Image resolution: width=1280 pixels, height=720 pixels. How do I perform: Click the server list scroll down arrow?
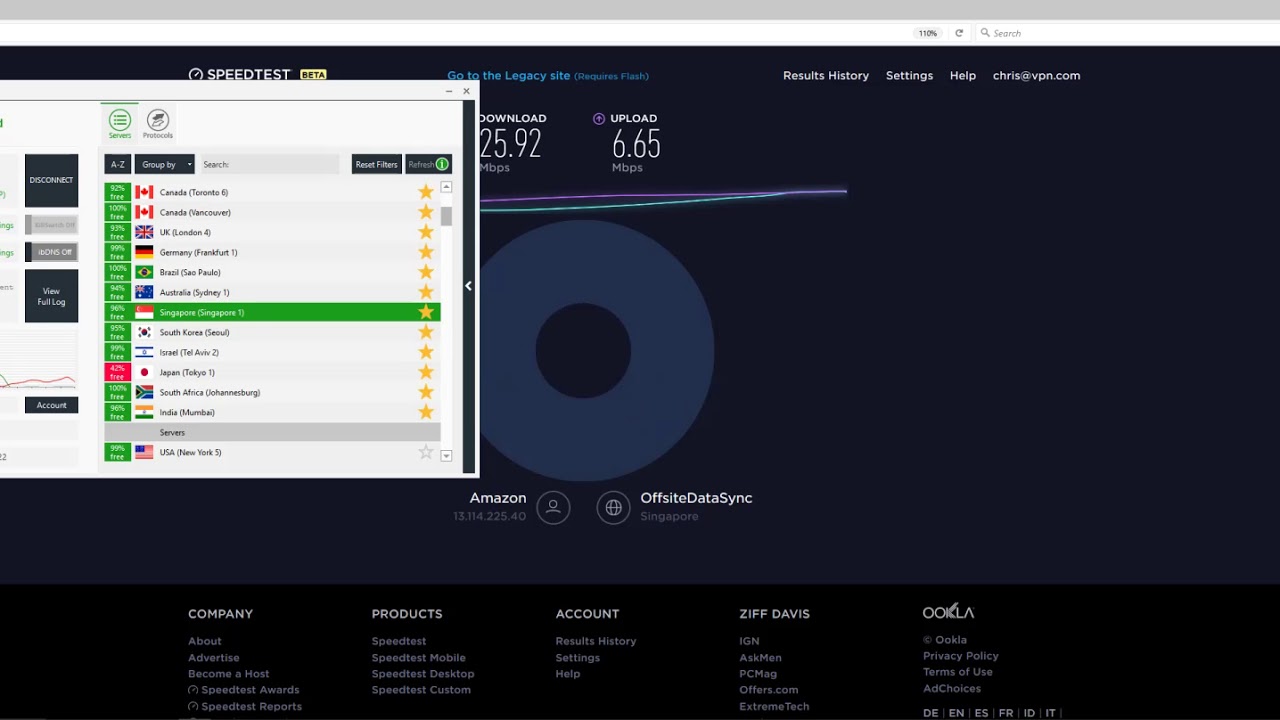[x=446, y=455]
